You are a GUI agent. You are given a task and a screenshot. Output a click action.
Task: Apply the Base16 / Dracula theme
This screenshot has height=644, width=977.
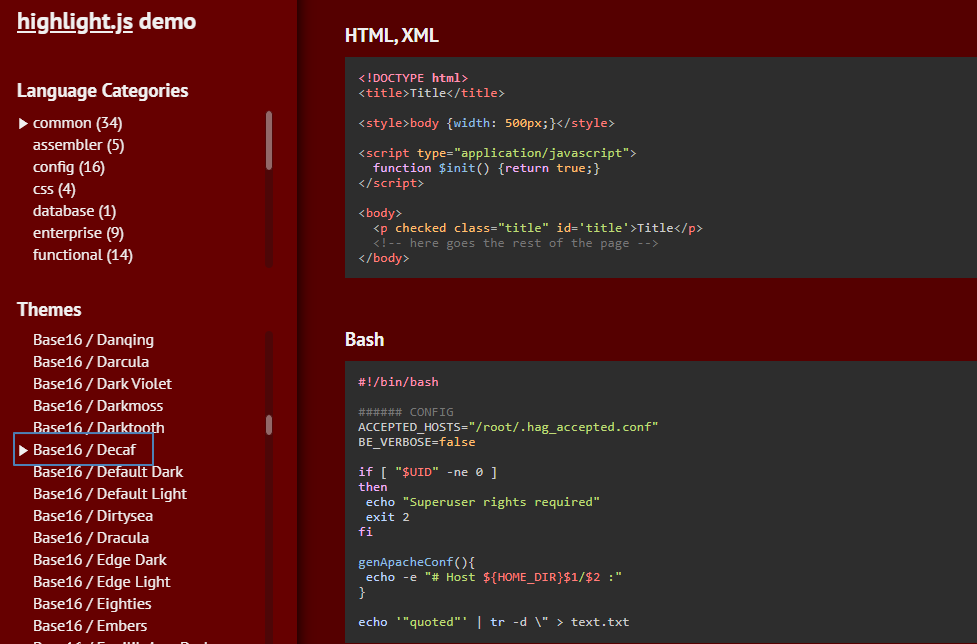click(91, 537)
